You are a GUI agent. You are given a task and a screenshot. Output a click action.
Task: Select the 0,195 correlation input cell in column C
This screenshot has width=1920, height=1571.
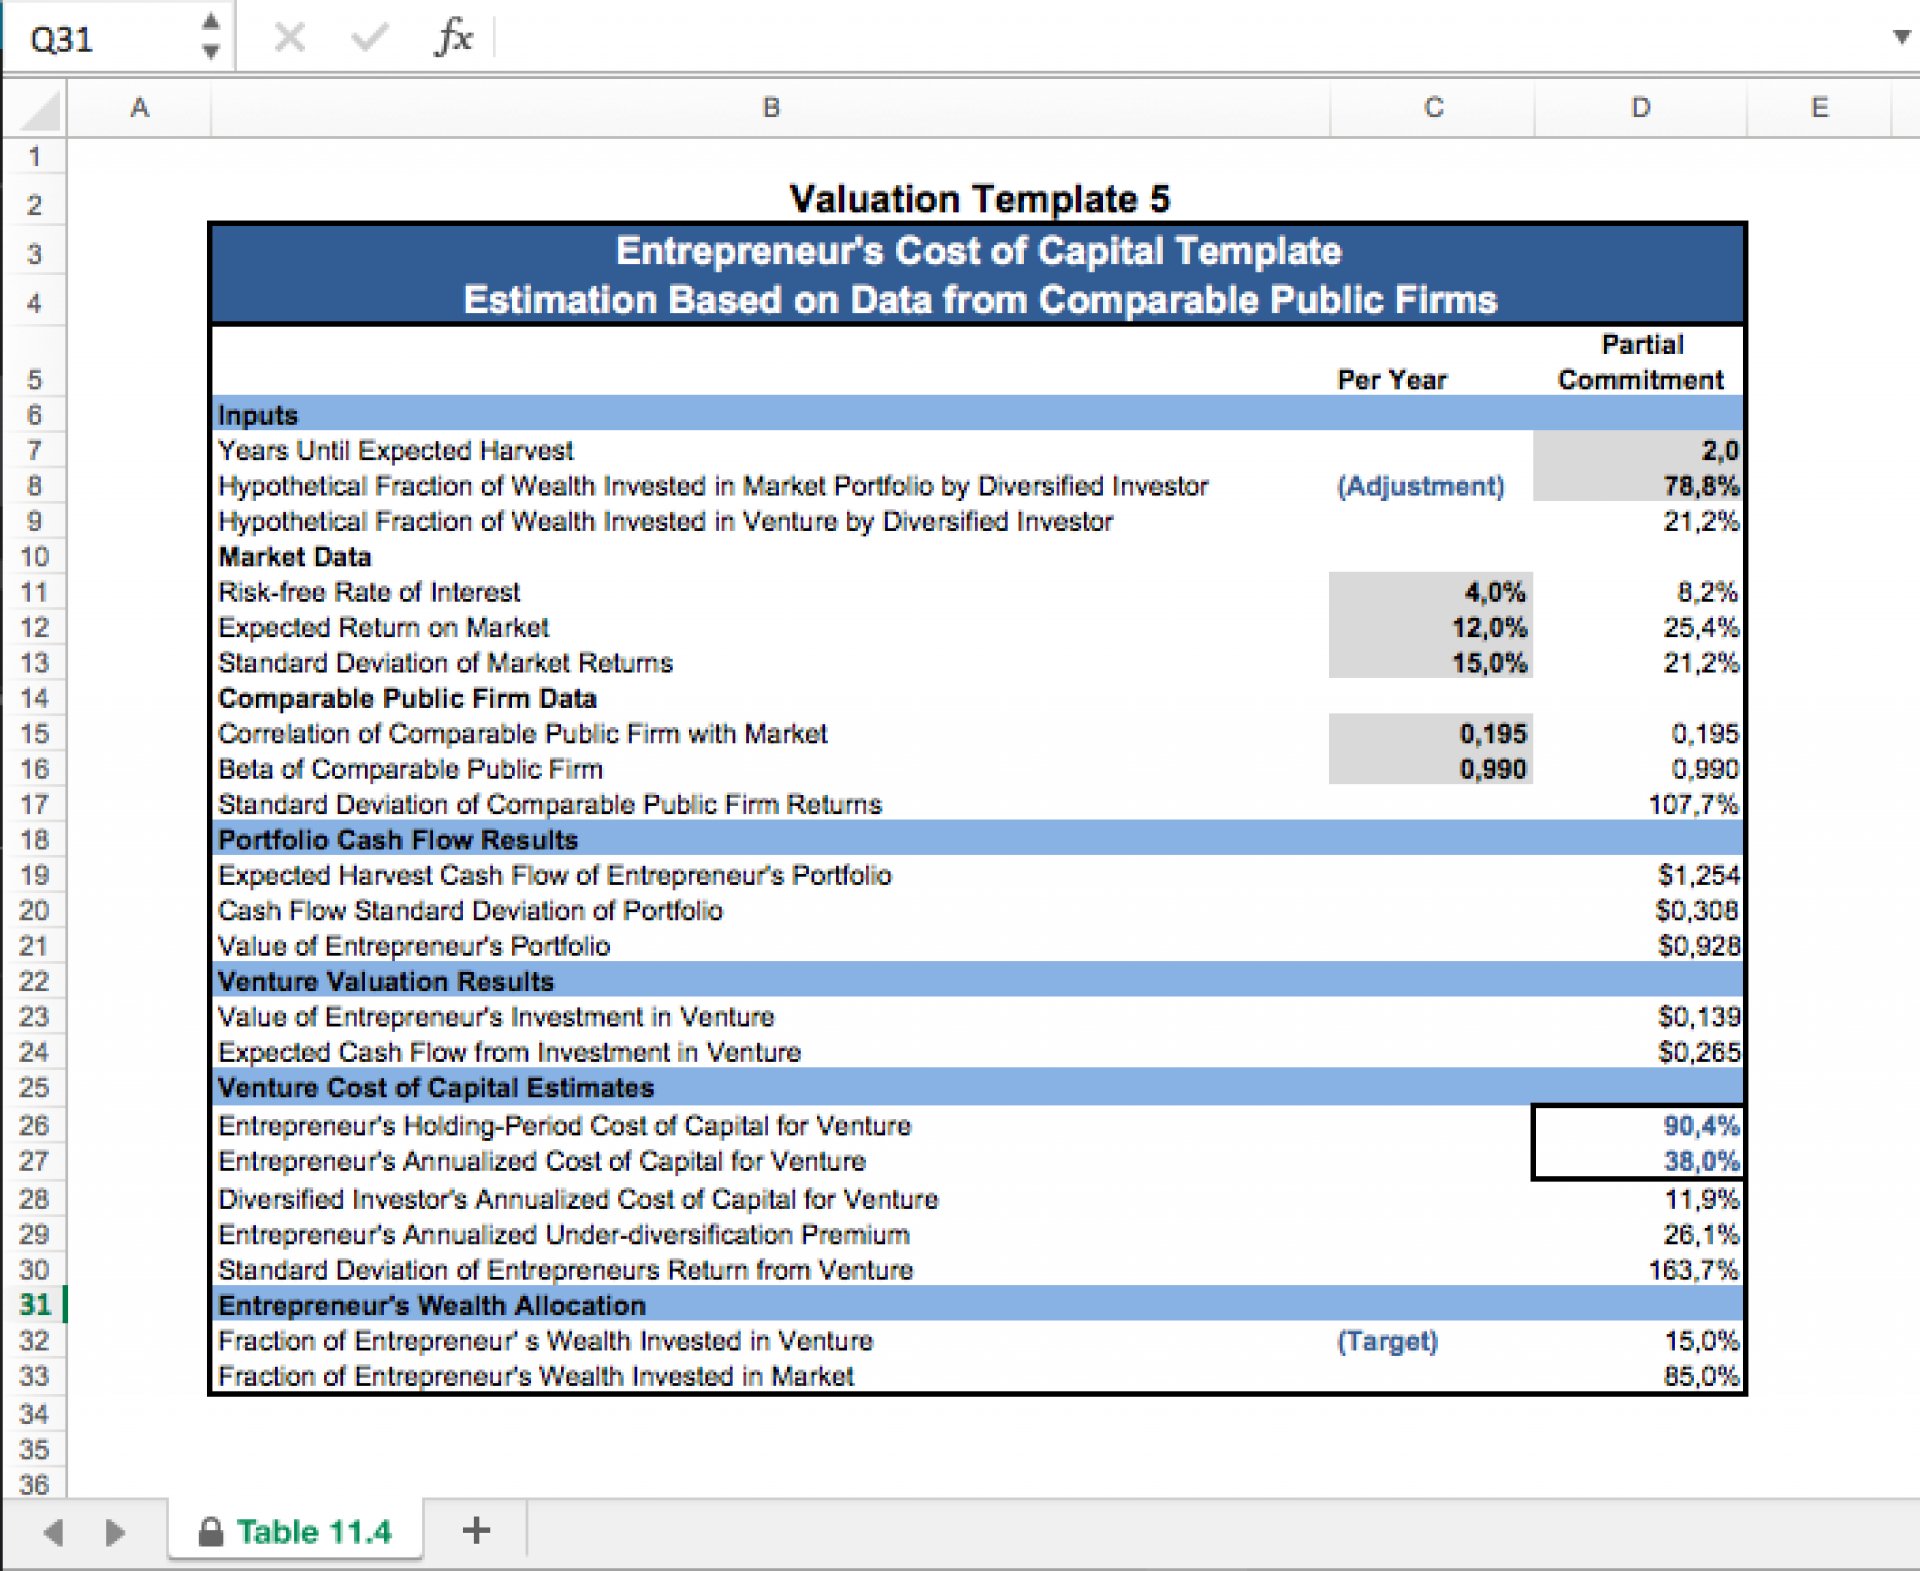coord(1431,733)
